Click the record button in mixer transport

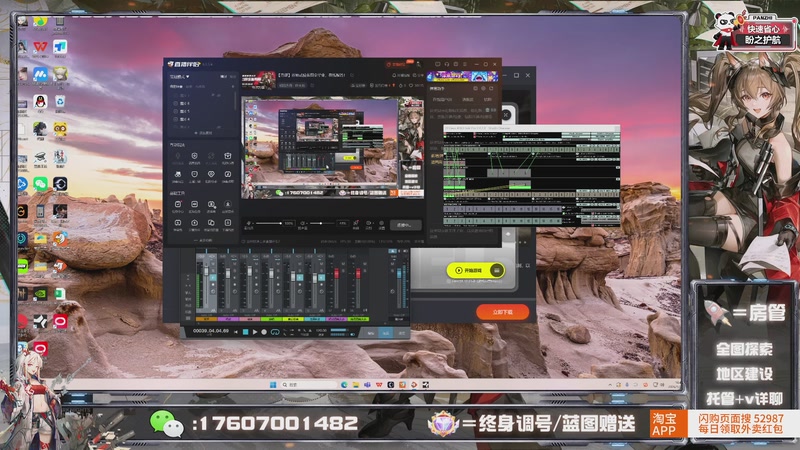click(x=264, y=332)
